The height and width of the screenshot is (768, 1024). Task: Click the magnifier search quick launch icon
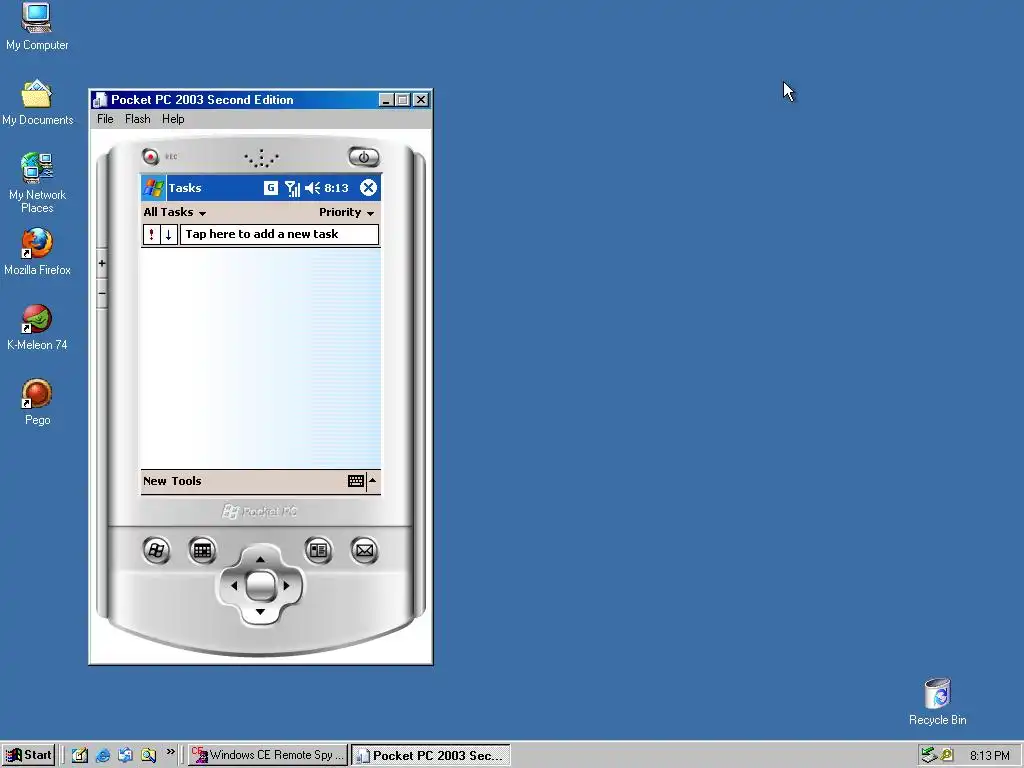coord(148,756)
